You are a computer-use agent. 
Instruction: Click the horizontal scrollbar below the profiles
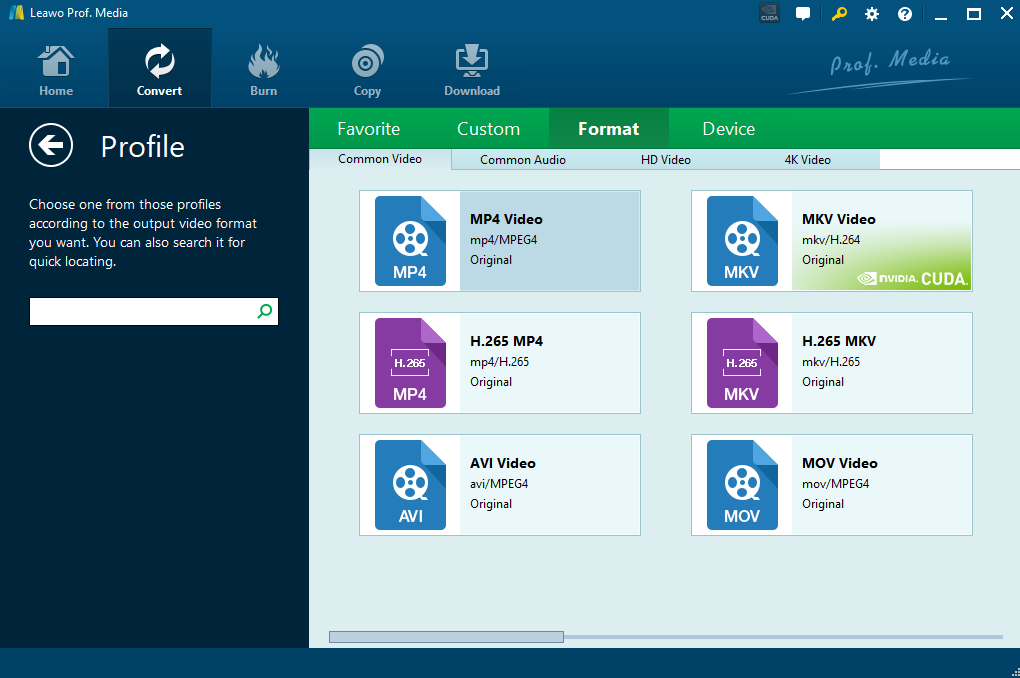tap(446, 637)
